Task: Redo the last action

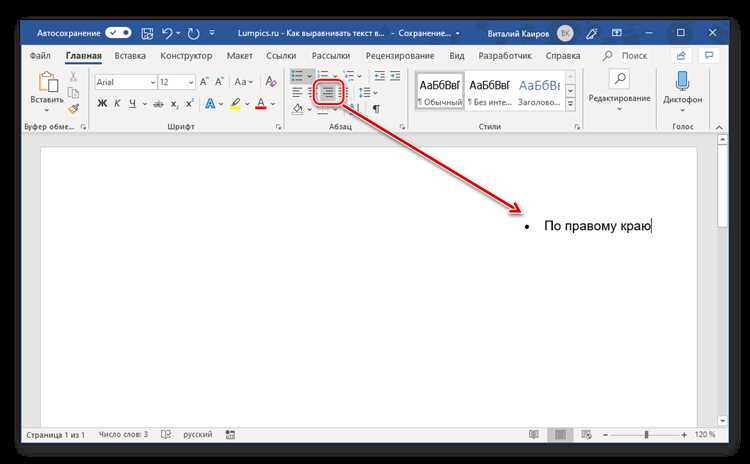Action: (x=193, y=33)
